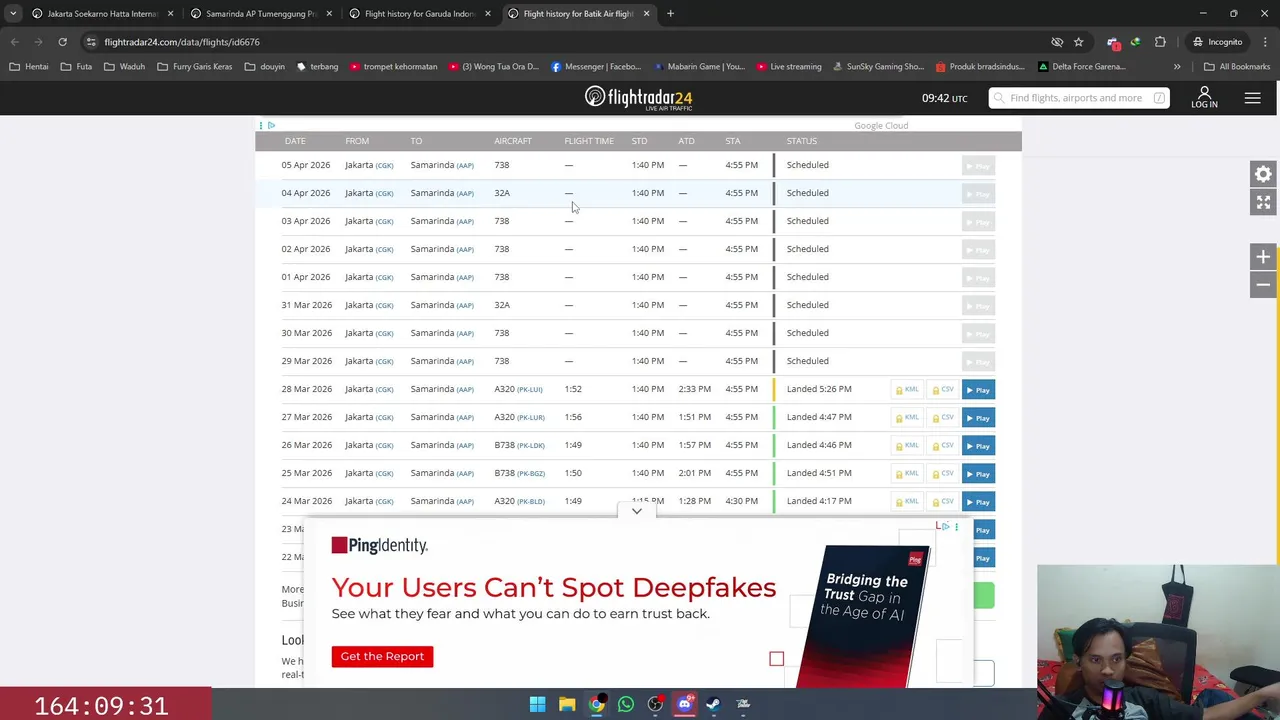Switch to Jakarta Soekarno Hatta tab
Image resolution: width=1280 pixels, height=720 pixels.
[101, 14]
